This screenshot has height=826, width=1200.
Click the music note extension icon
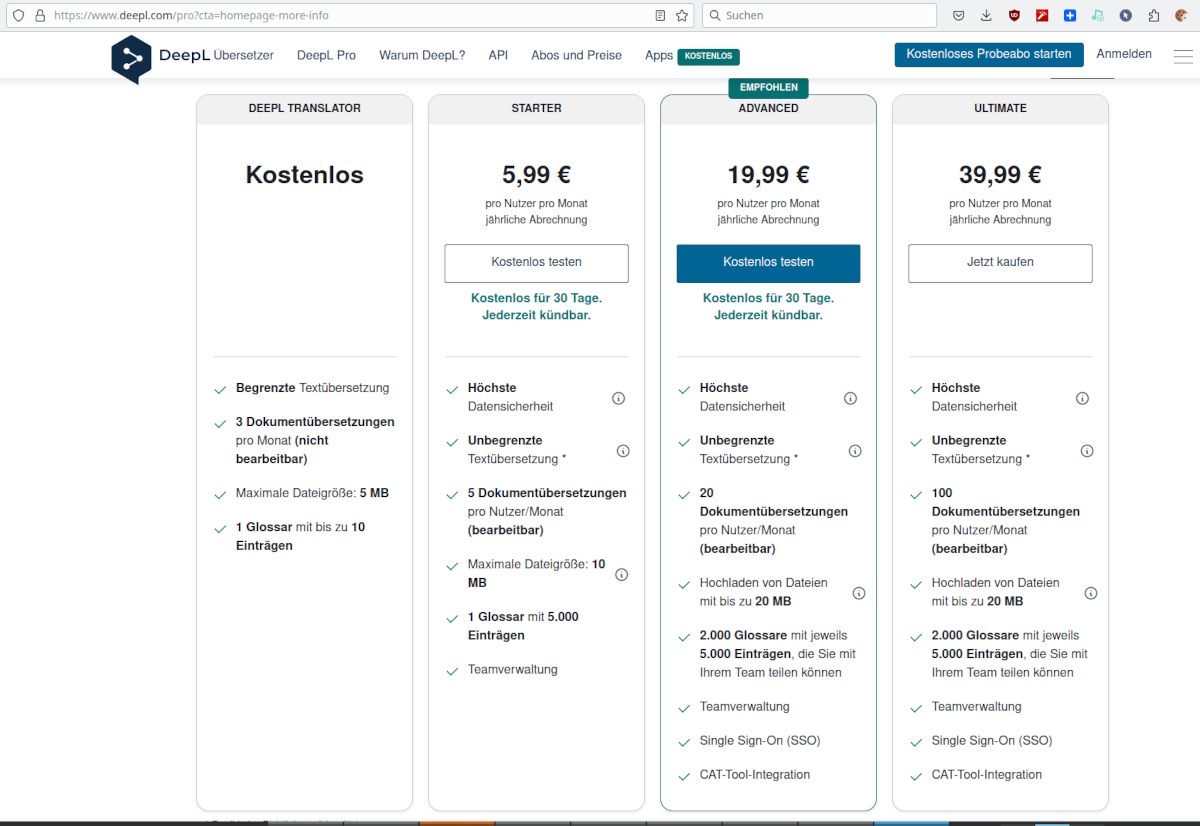tap(1097, 15)
